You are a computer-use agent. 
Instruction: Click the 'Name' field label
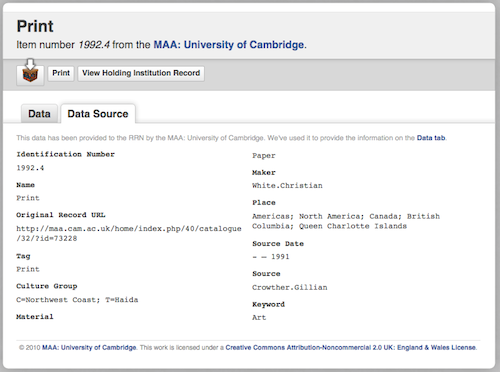coord(26,185)
